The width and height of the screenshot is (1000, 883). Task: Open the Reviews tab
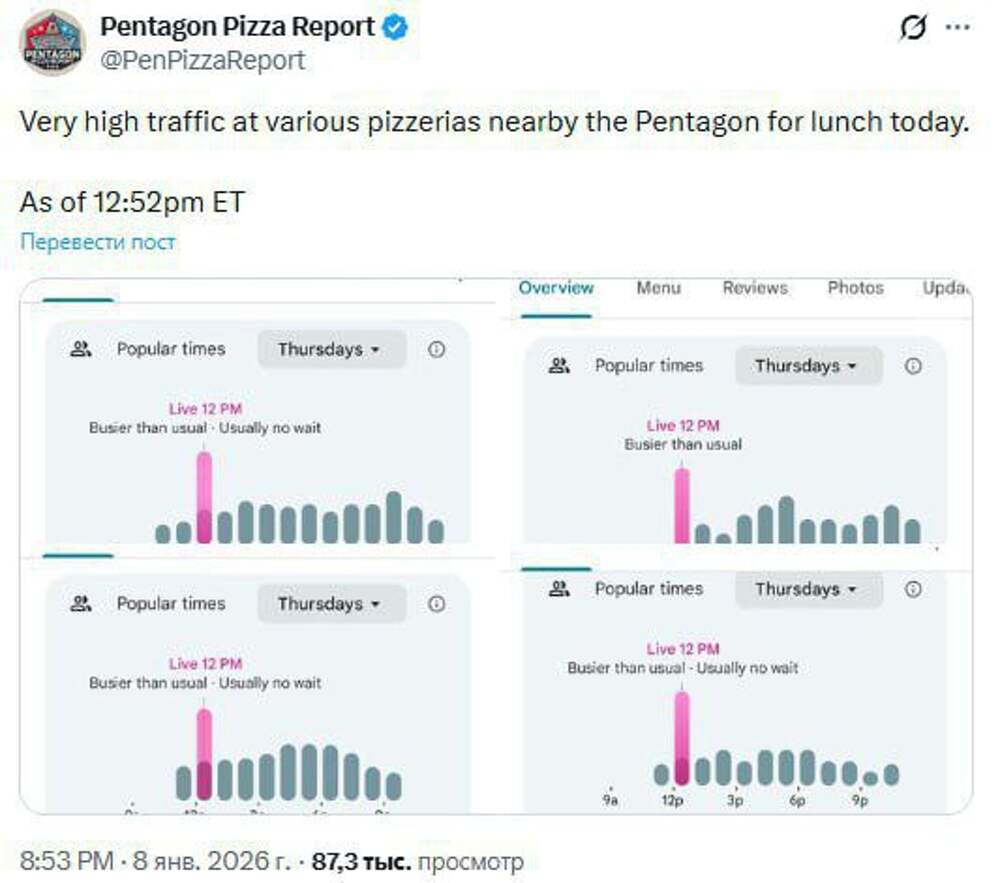[x=755, y=288]
